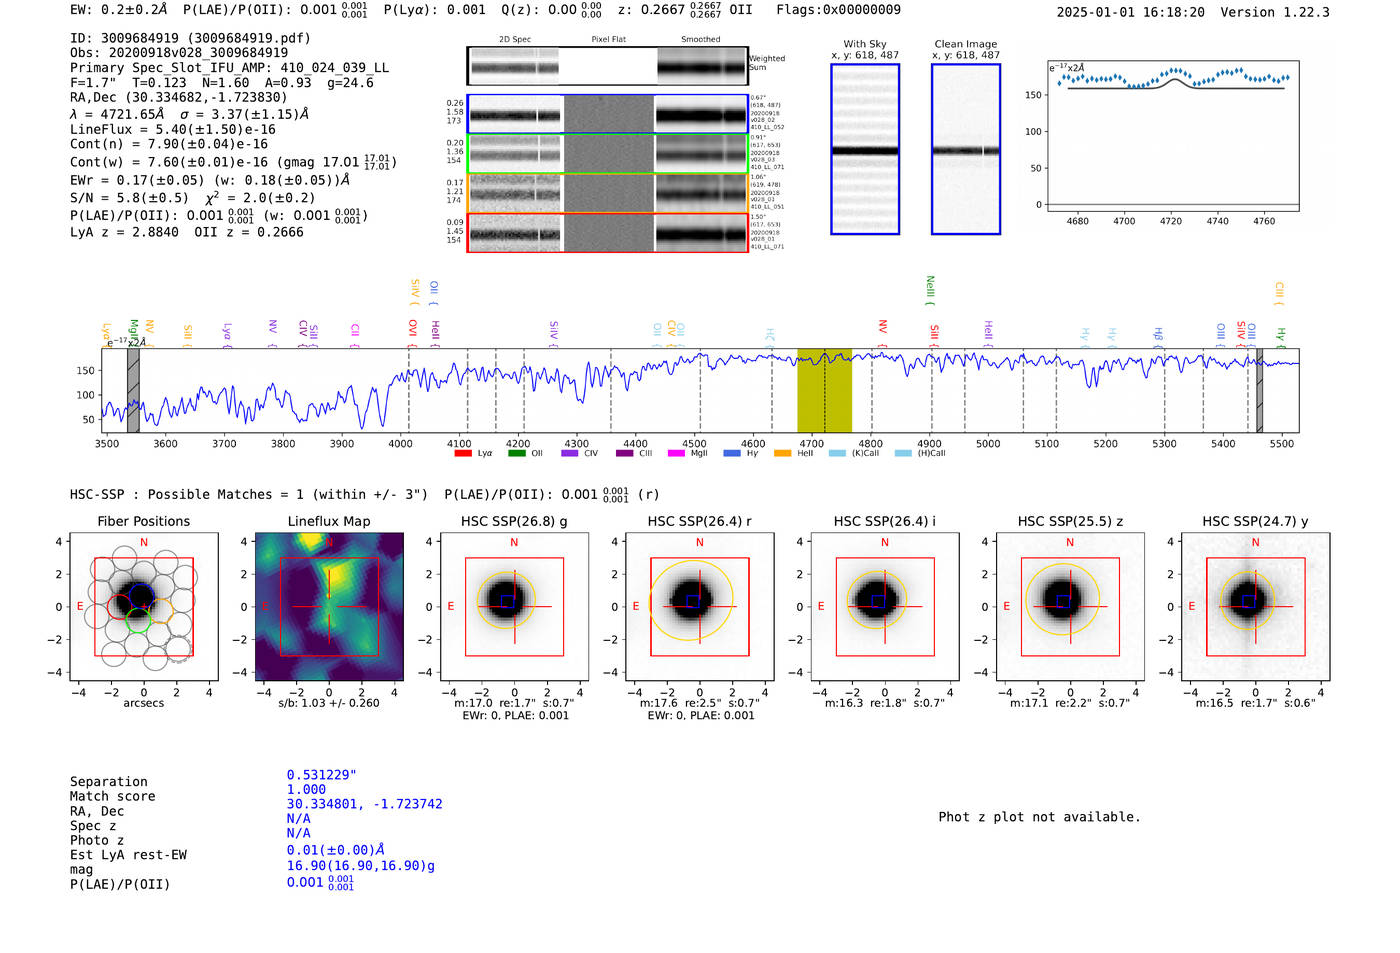1400x953 pixels.
Task: Click the dark purple CIII legend swatch
Action: click(x=624, y=453)
